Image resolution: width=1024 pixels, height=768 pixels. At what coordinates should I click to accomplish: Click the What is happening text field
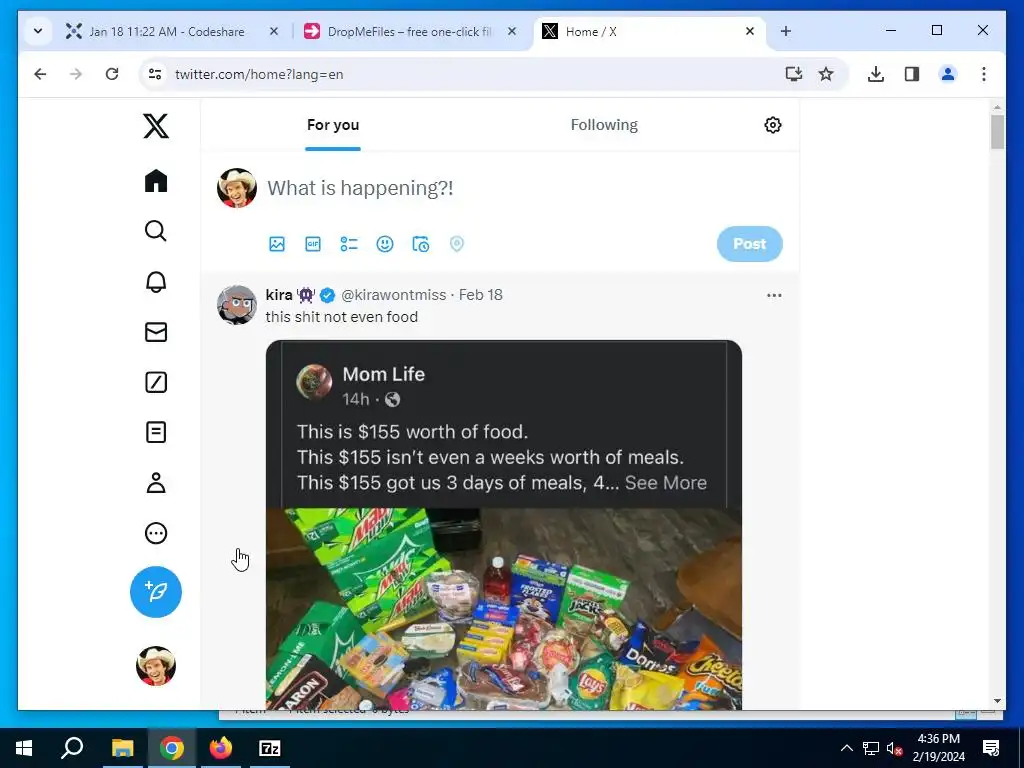point(360,188)
